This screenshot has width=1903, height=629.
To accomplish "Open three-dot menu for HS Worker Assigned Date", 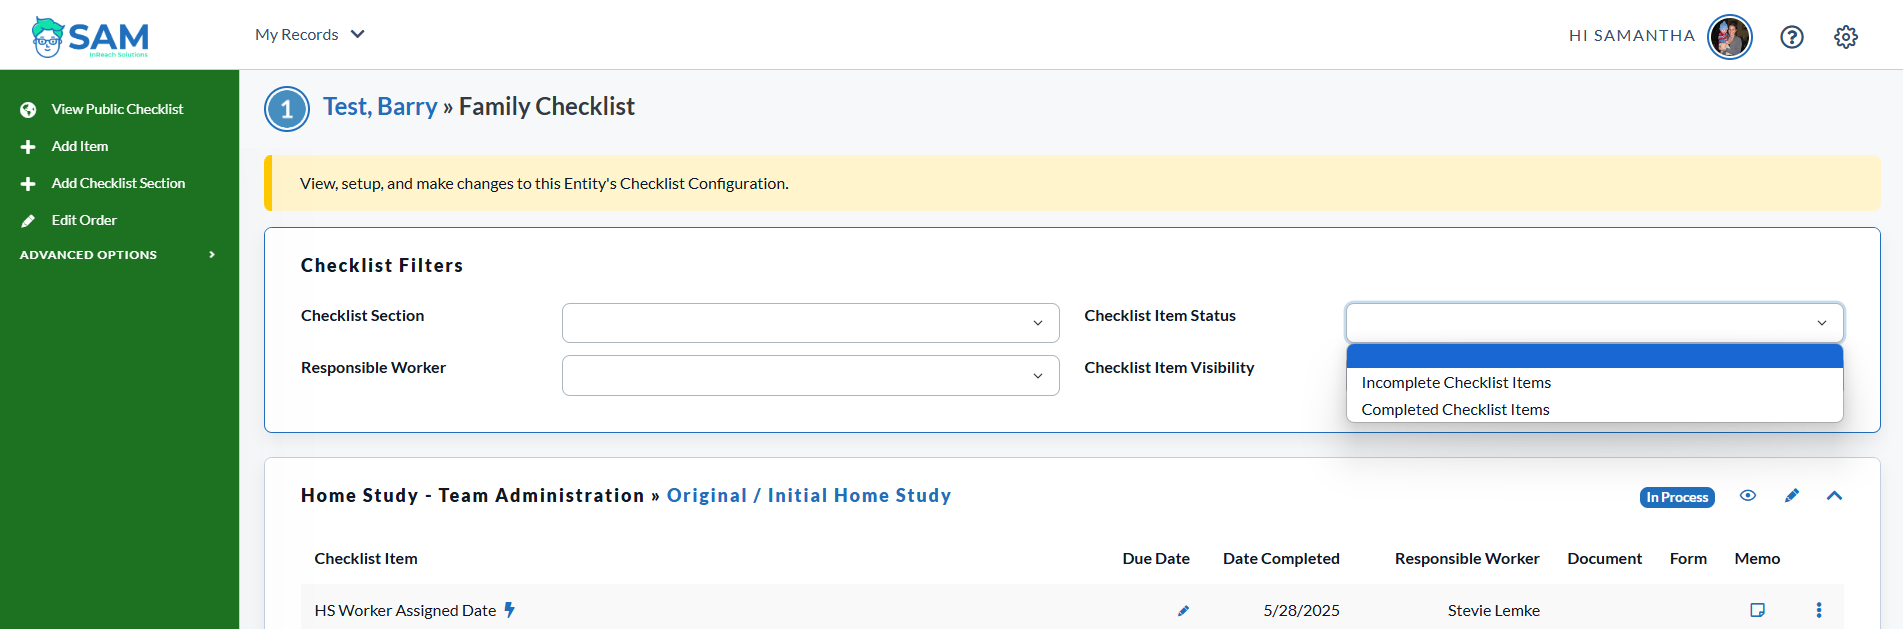I will point(1818,610).
